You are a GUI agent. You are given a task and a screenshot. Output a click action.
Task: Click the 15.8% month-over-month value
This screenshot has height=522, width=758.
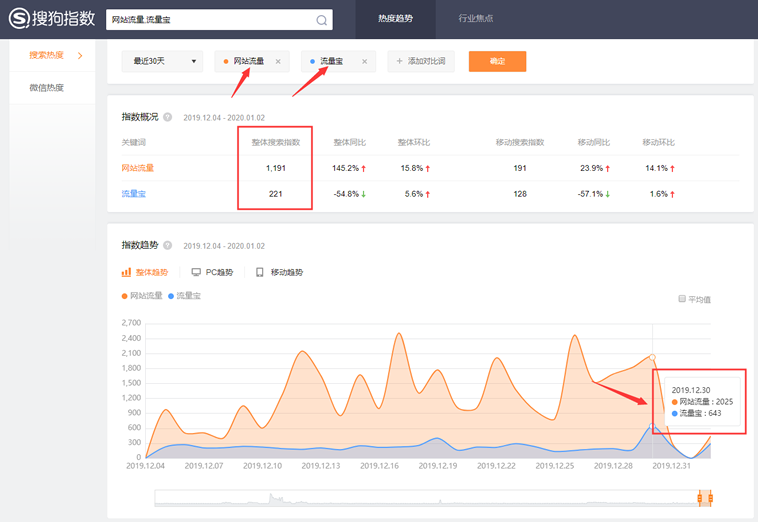click(x=412, y=168)
